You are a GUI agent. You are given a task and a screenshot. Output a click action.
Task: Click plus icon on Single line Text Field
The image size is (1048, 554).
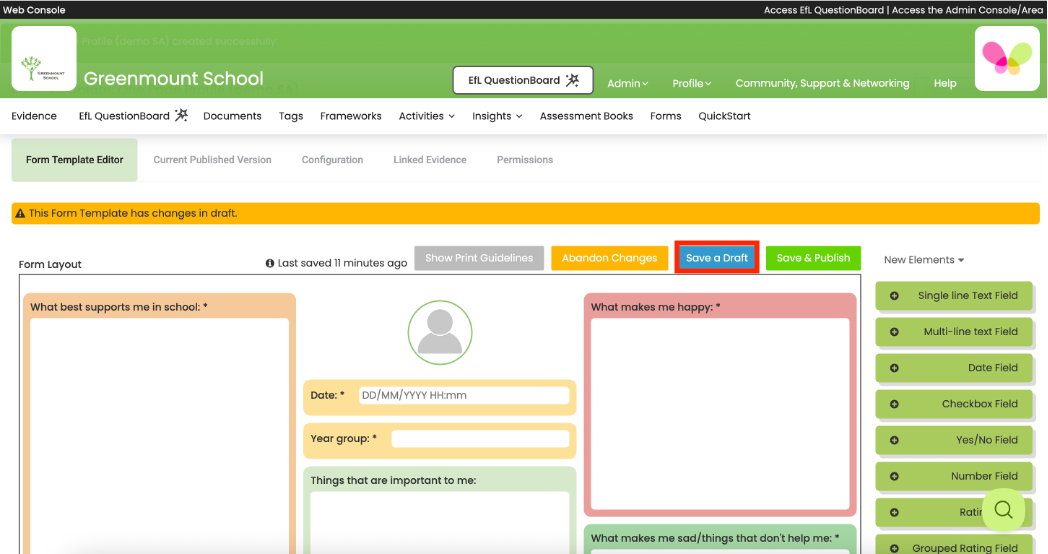click(x=894, y=295)
